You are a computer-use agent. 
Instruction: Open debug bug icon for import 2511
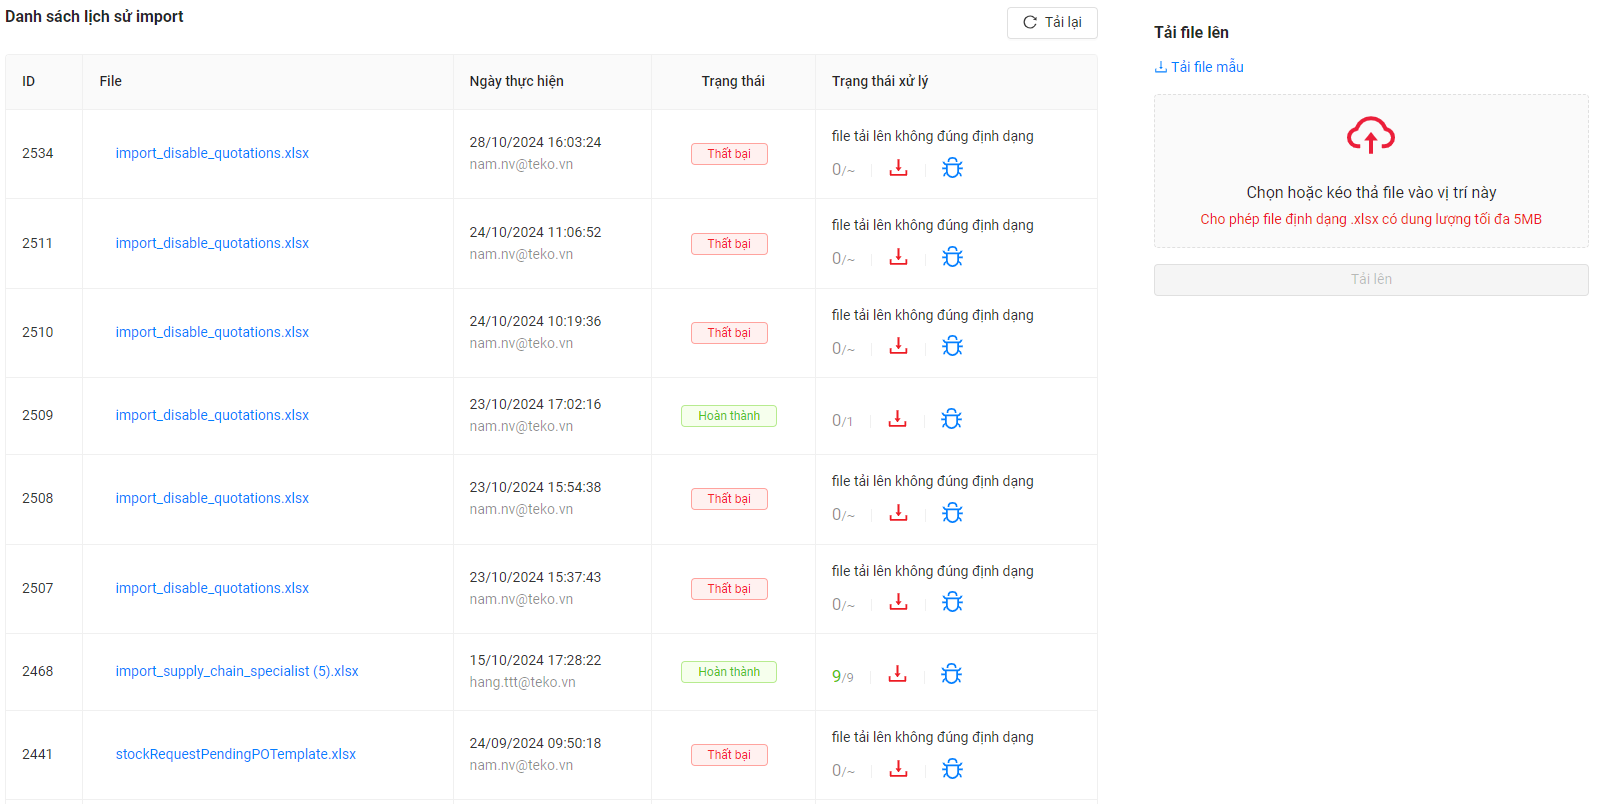point(952,257)
